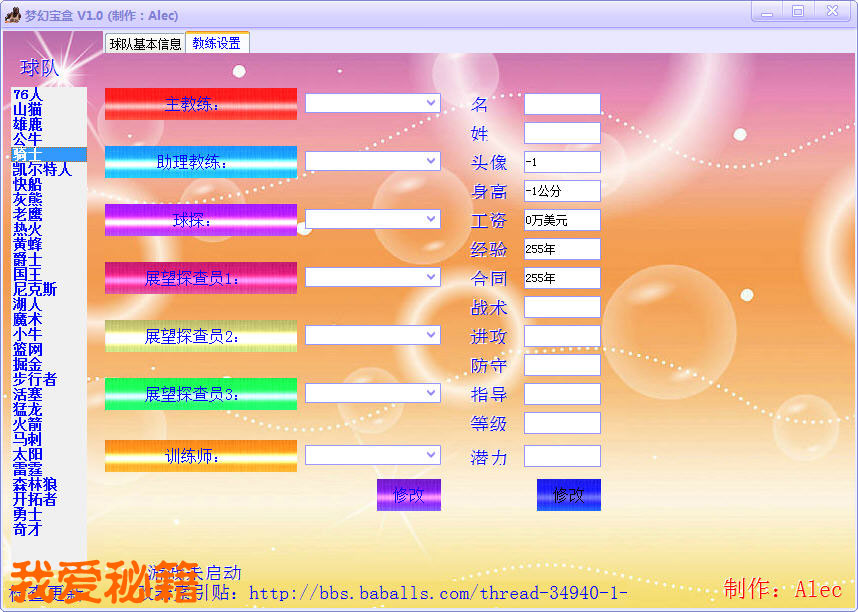Focus the 工资 salary field
The height and width of the screenshot is (612, 858).
(561, 220)
